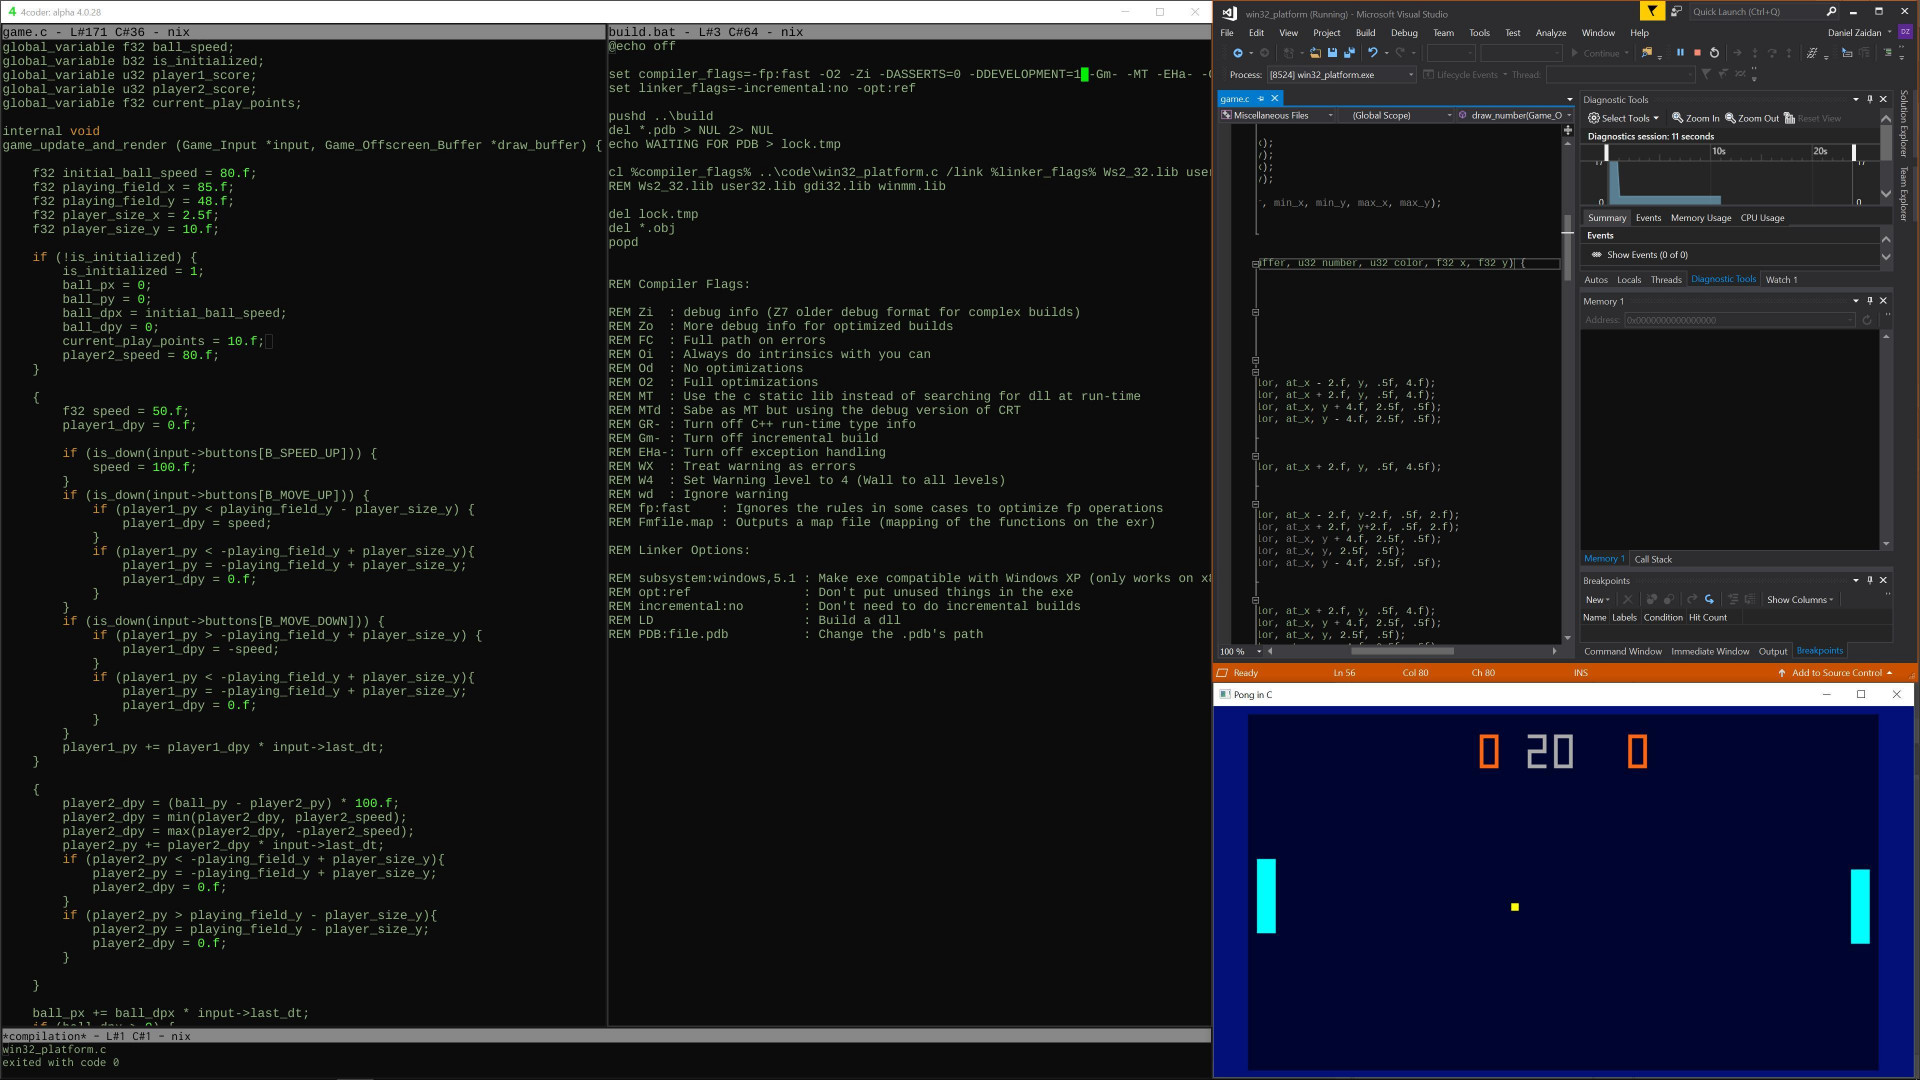
Task: Restart the debug session icon
Action: pos(1714,53)
